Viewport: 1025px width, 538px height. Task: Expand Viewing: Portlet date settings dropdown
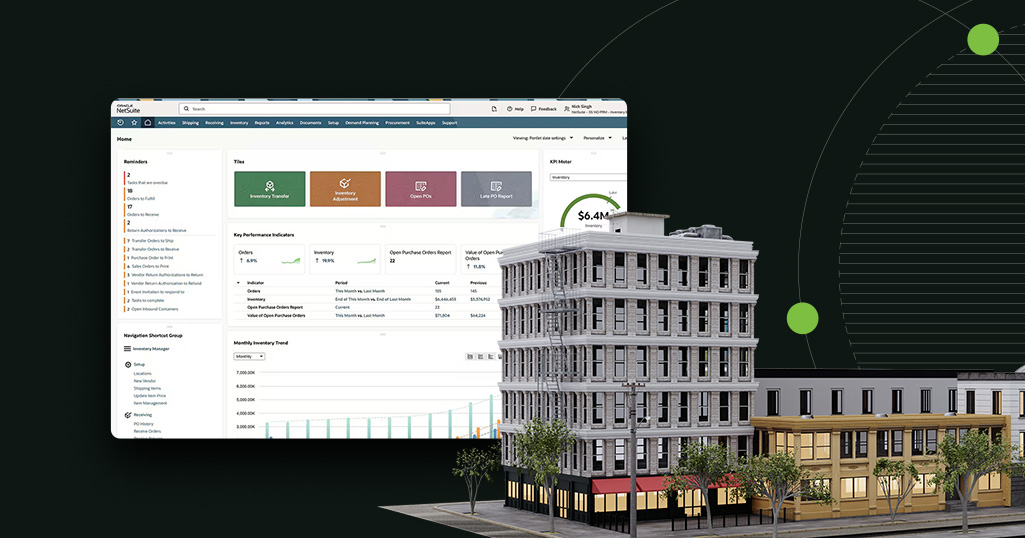[x=542, y=138]
